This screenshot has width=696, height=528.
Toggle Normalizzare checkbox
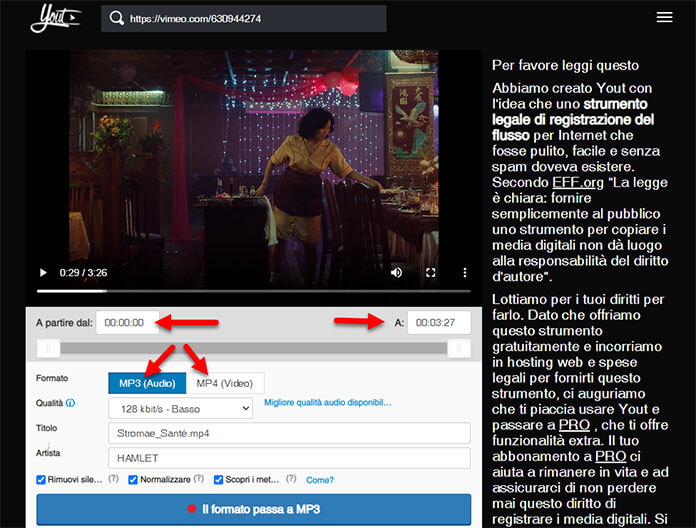133,480
